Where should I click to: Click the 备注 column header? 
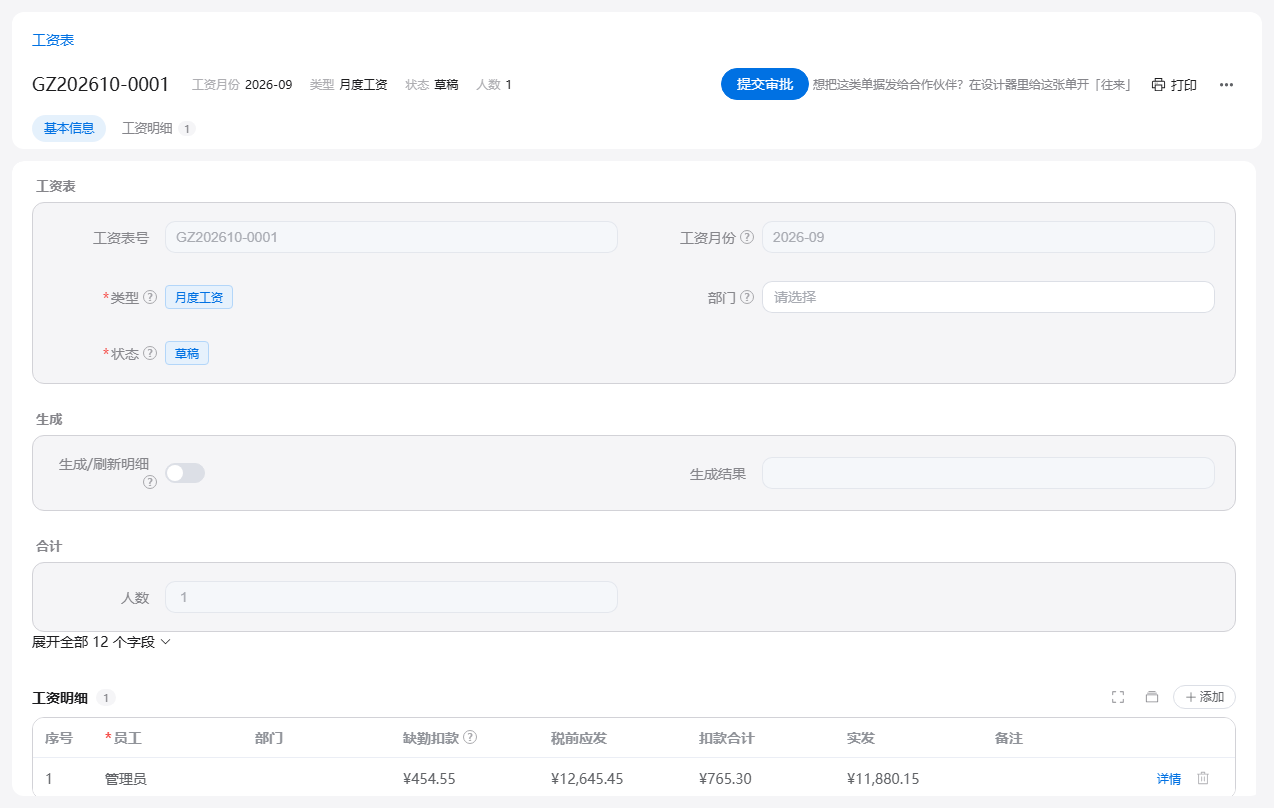pos(1009,738)
